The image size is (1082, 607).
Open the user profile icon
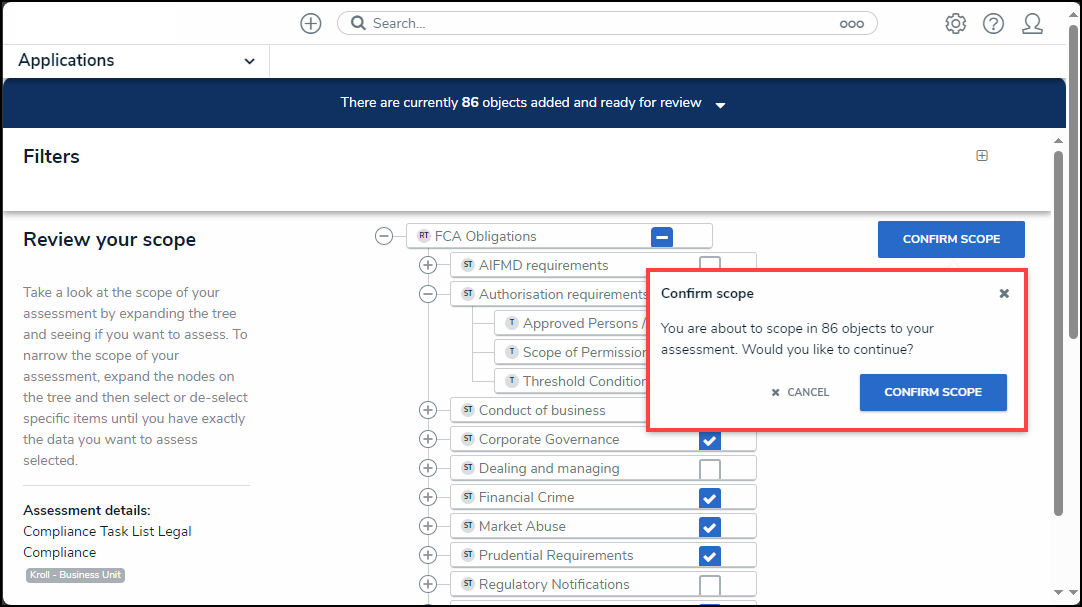(1032, 24)
